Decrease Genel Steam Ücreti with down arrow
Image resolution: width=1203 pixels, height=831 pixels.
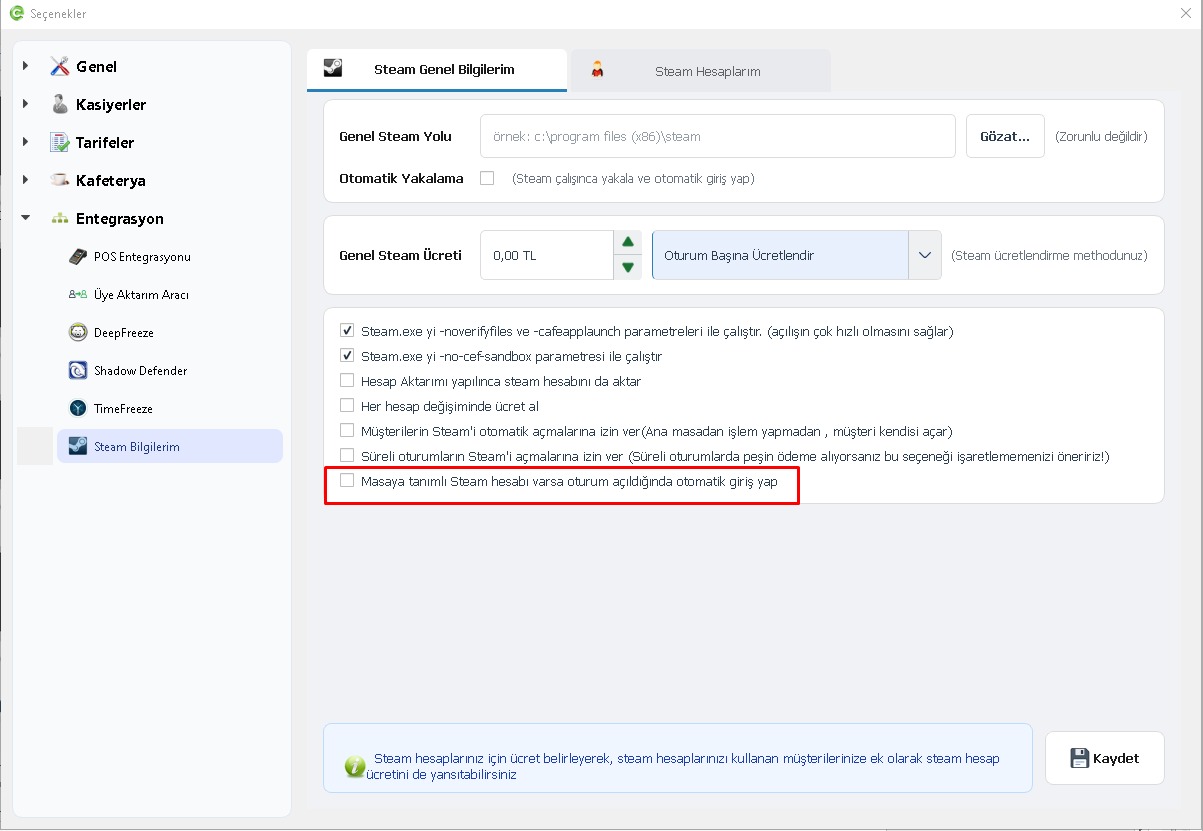coord(627,268)
